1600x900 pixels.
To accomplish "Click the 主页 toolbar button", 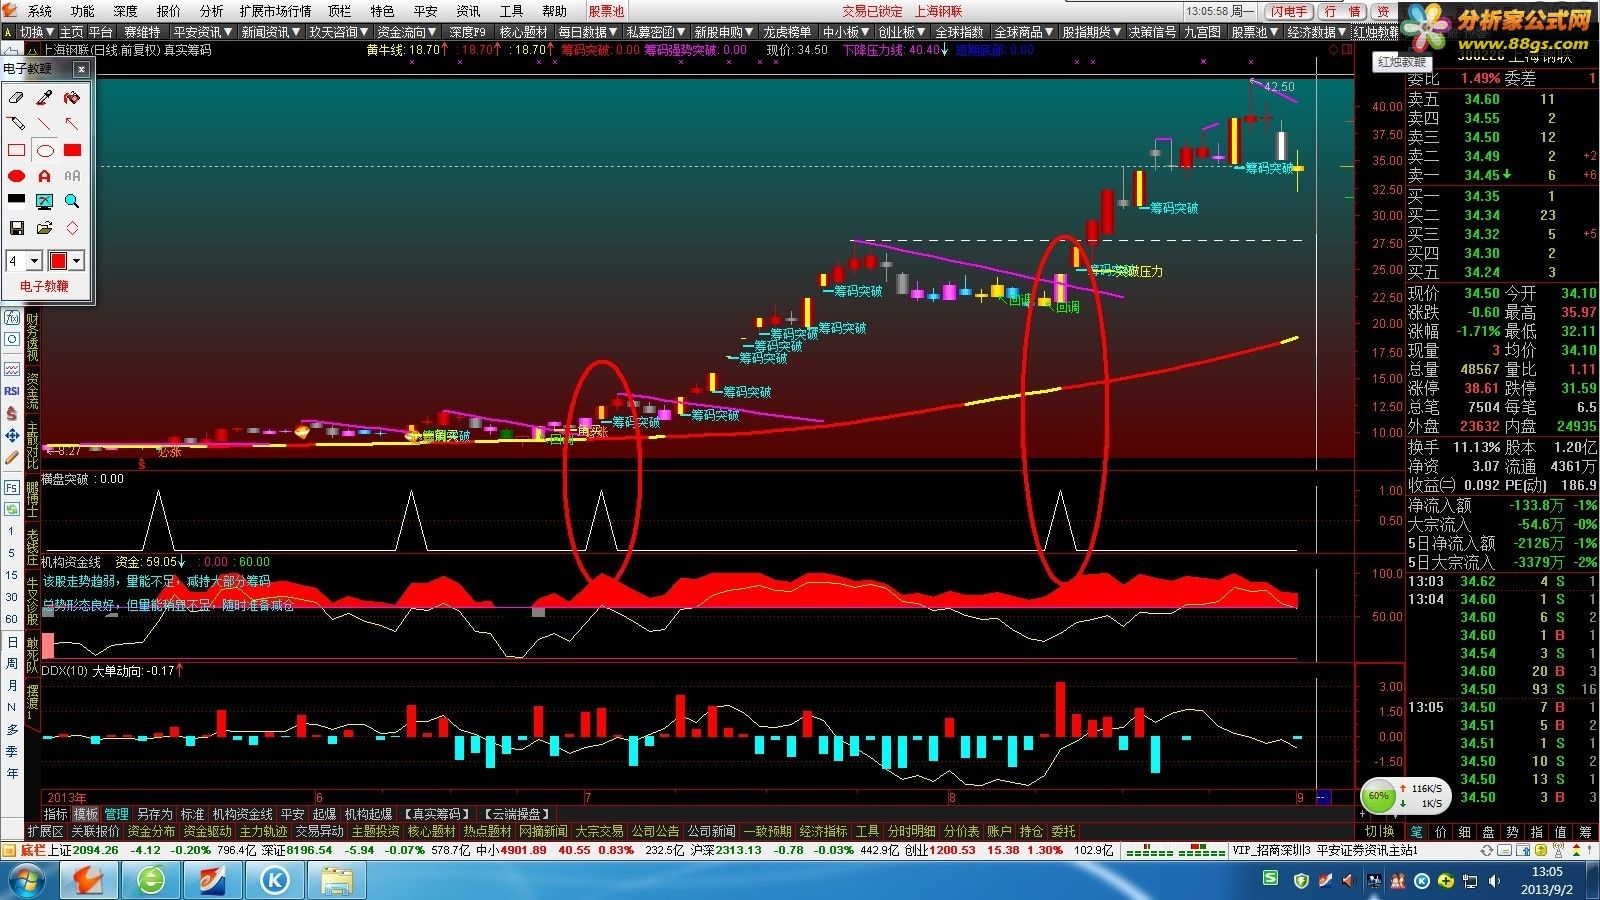I will click(x=71, y=32).
